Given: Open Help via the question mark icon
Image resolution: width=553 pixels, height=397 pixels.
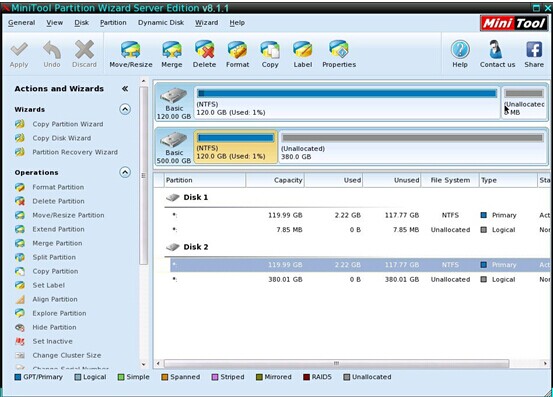Looking at the screenshot, I should click(x=460, y=50).
